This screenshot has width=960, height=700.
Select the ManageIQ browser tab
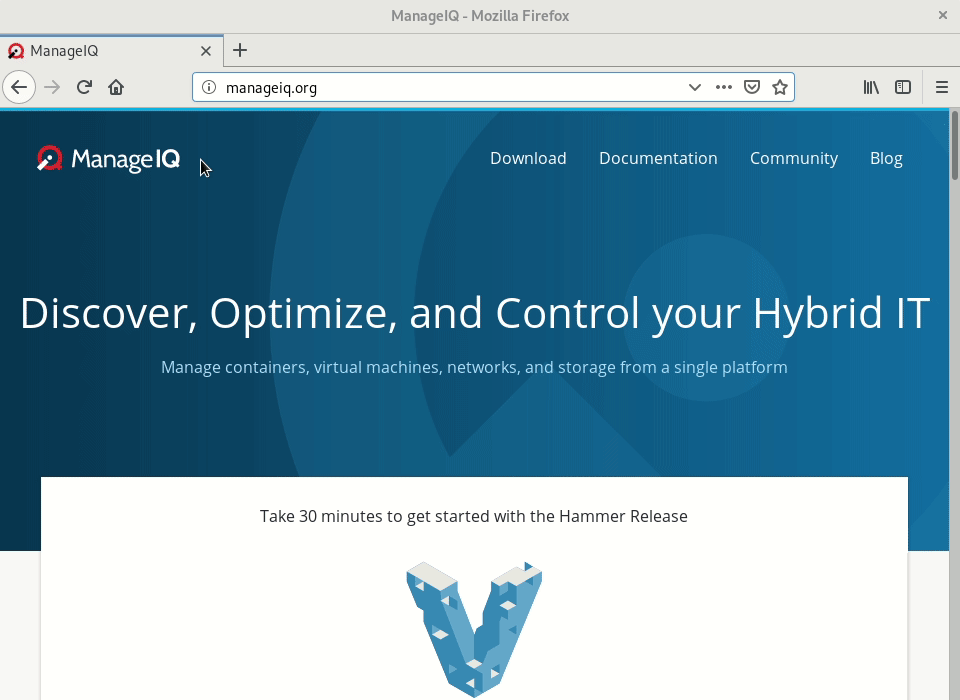[100, 51]
